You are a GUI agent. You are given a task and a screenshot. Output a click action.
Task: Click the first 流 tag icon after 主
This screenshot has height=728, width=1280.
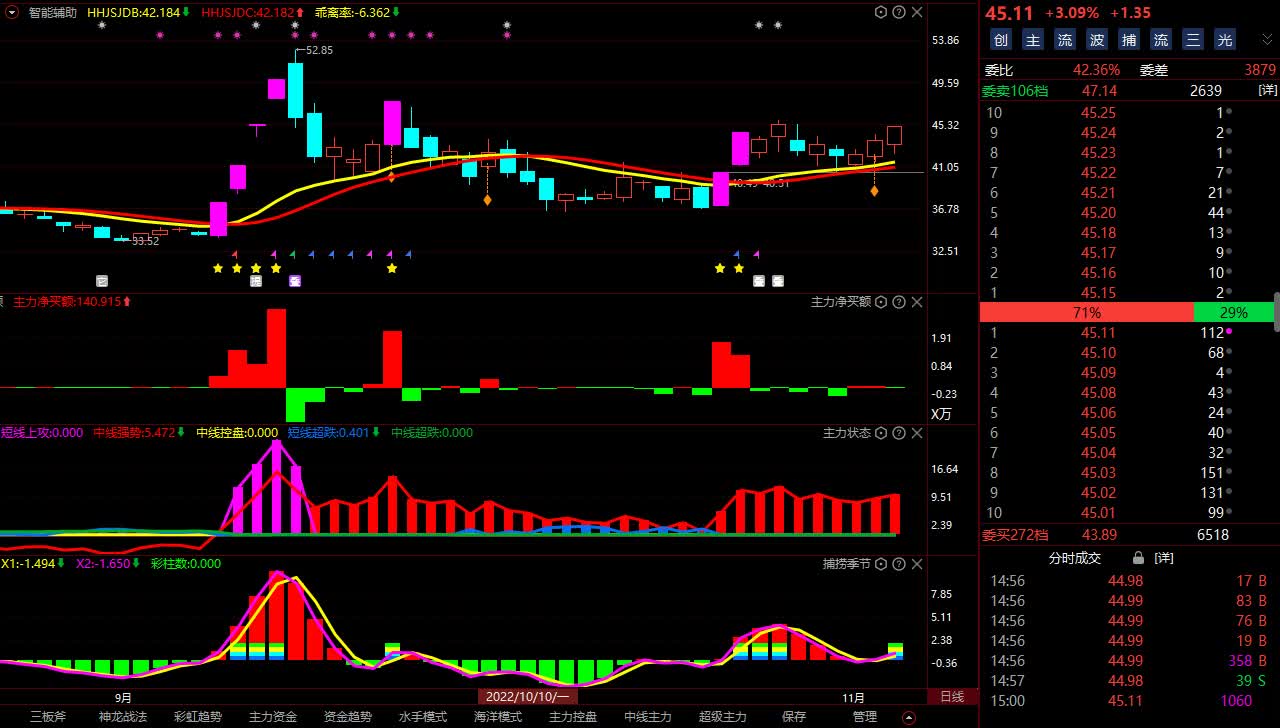coord(1065,40)
